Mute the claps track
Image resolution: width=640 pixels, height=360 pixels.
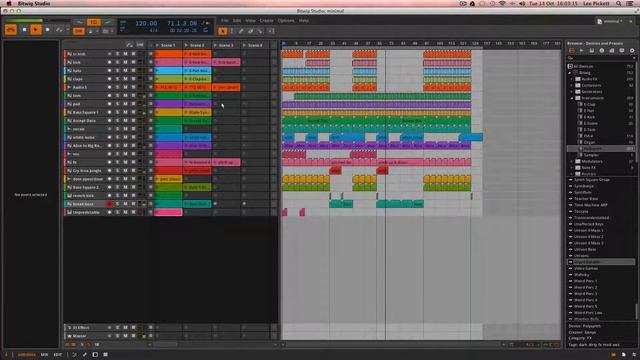point(125,79)
